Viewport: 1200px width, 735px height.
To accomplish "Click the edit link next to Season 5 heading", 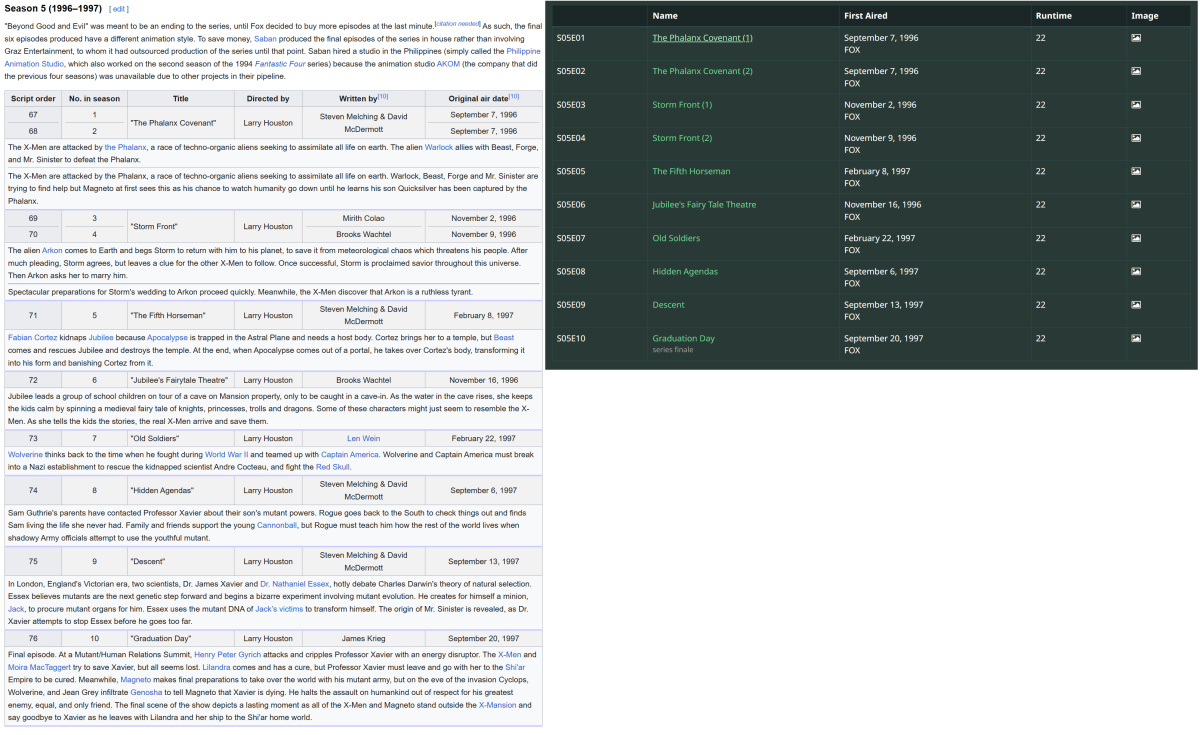I will [x=118, y=8].
